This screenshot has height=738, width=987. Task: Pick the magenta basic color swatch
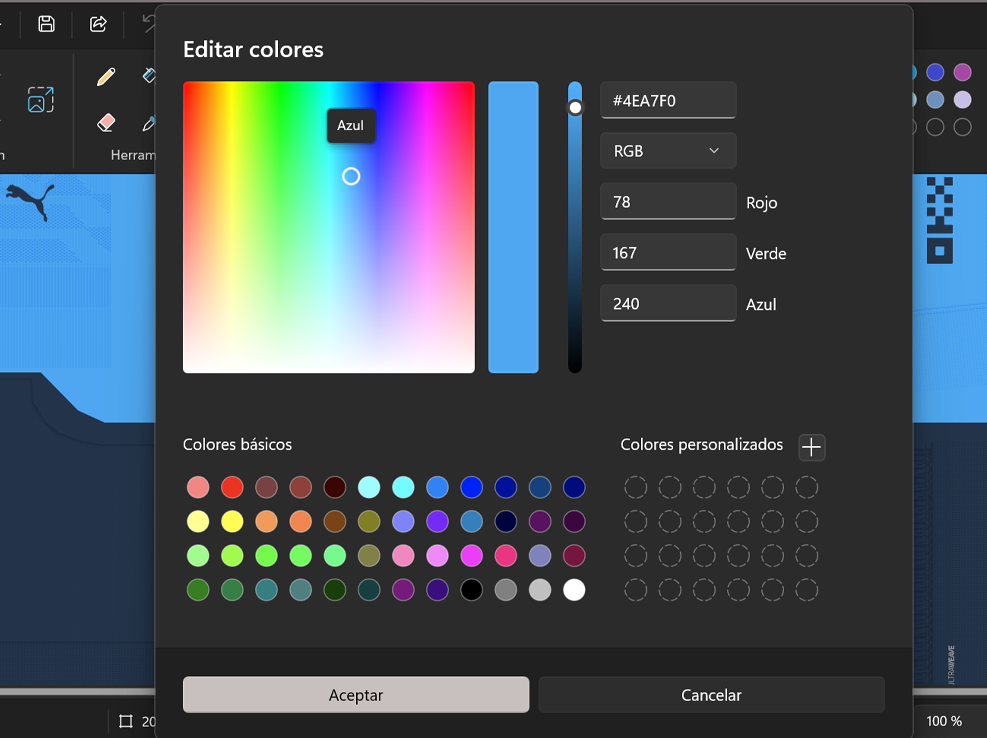[471, 555]
